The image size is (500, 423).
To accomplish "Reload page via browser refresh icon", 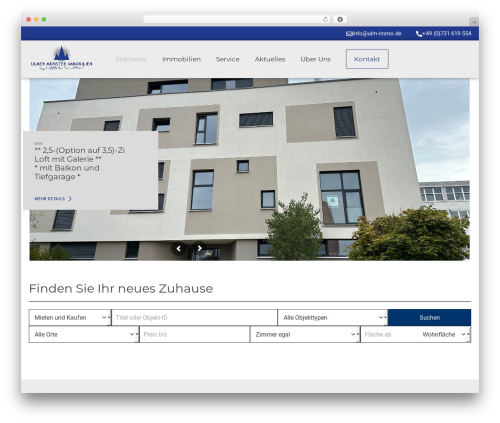I will [x=325, y=19].
